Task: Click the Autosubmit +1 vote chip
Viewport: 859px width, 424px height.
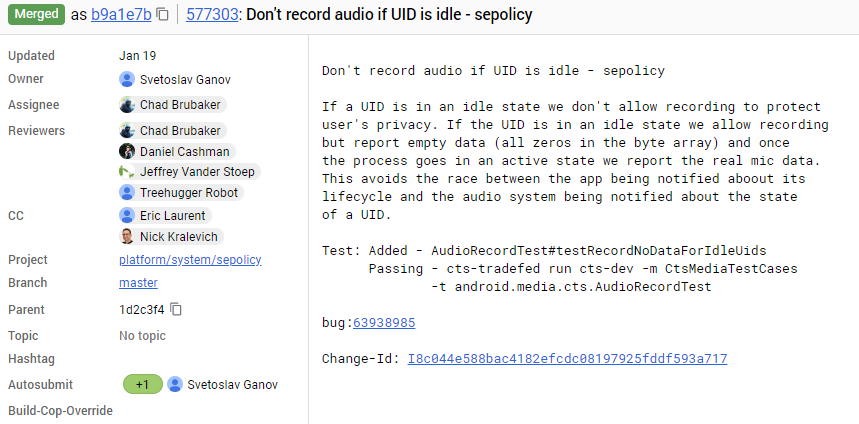Action: click(x=142, y=385)
